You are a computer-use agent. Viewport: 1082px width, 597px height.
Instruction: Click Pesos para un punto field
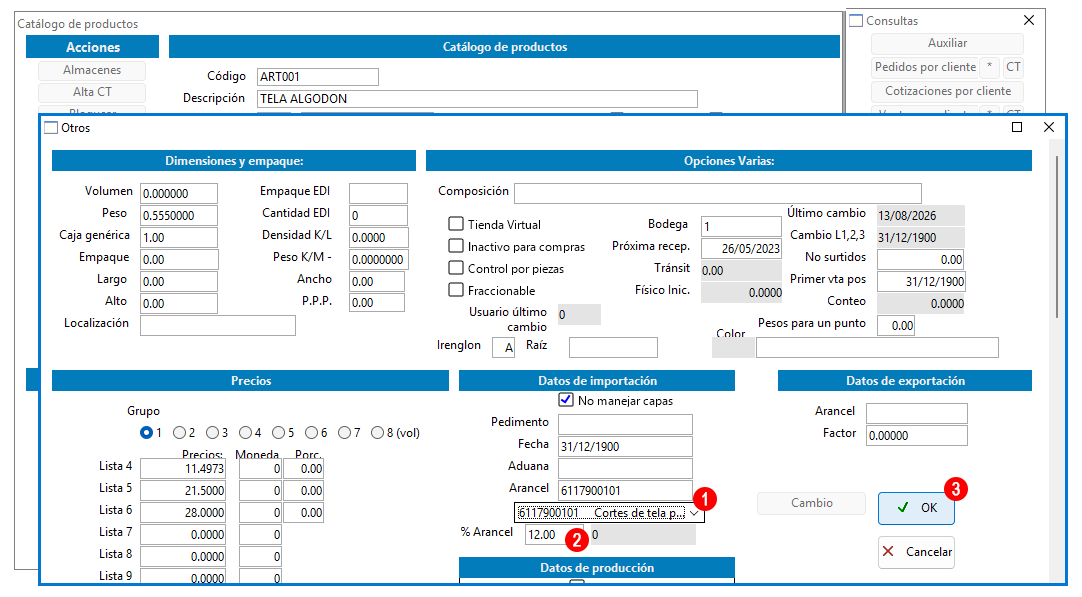click(896, 326)
